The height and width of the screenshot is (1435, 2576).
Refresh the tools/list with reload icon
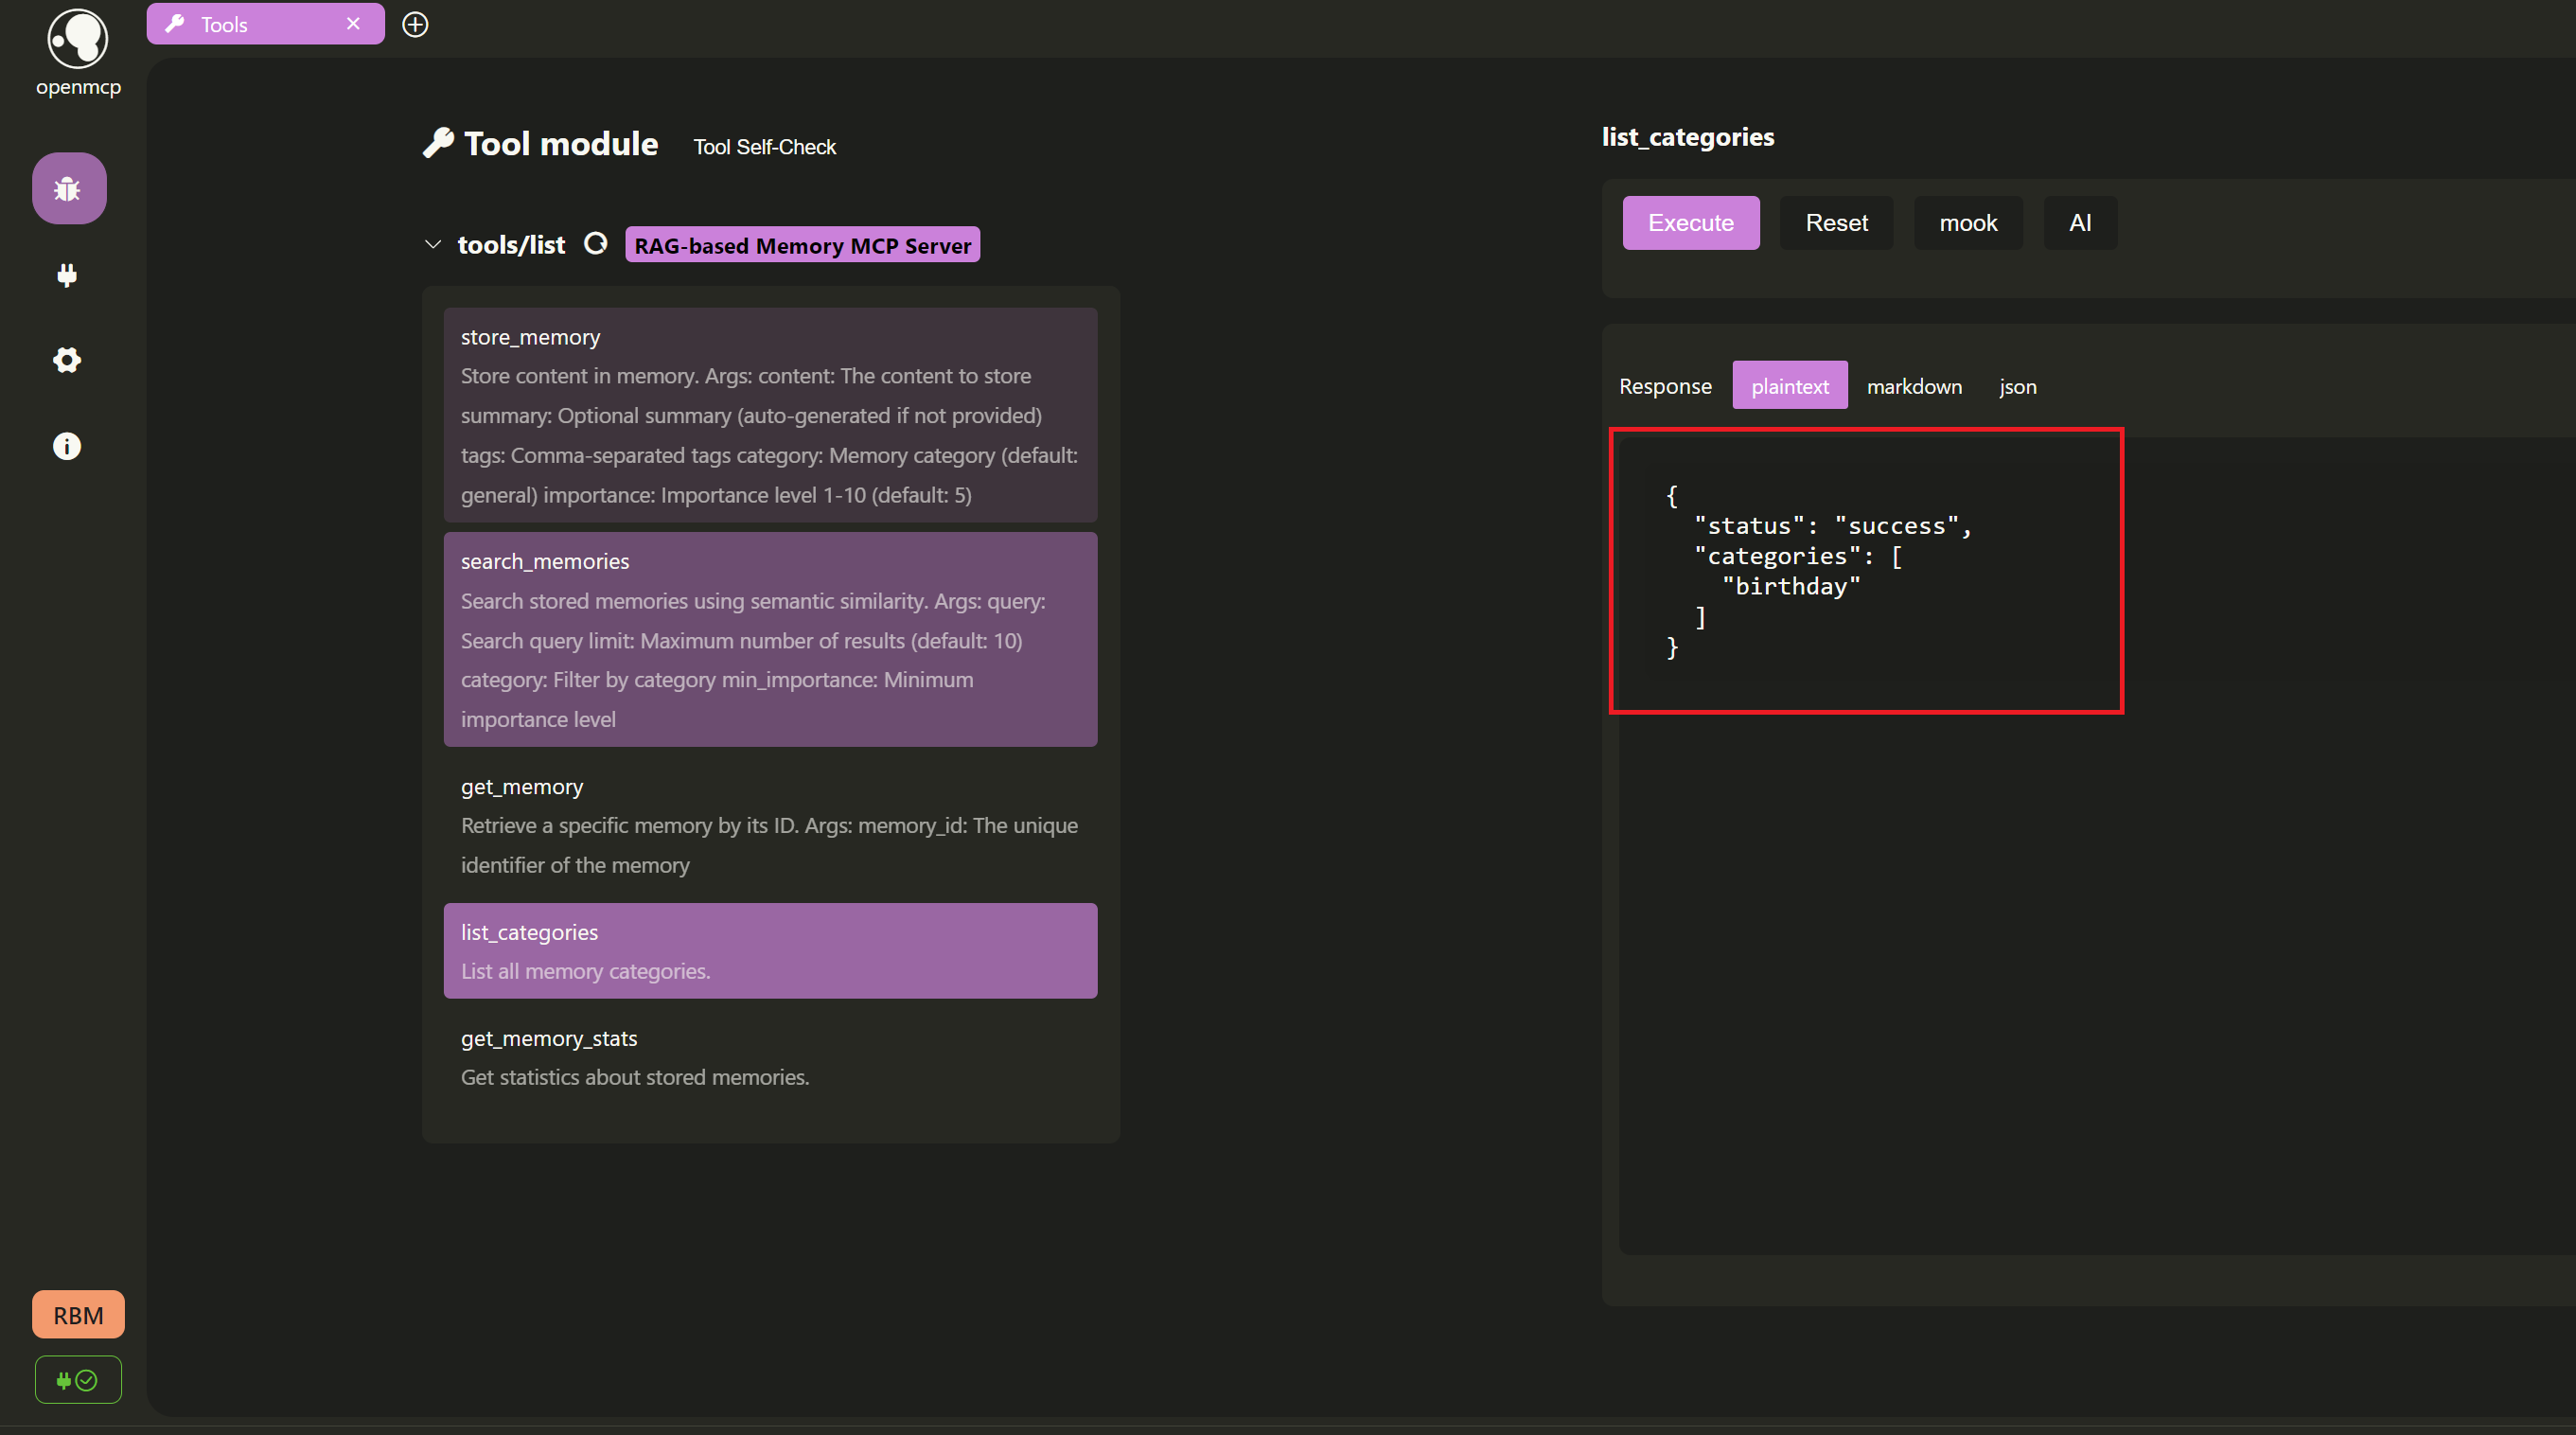pos(596,244)
